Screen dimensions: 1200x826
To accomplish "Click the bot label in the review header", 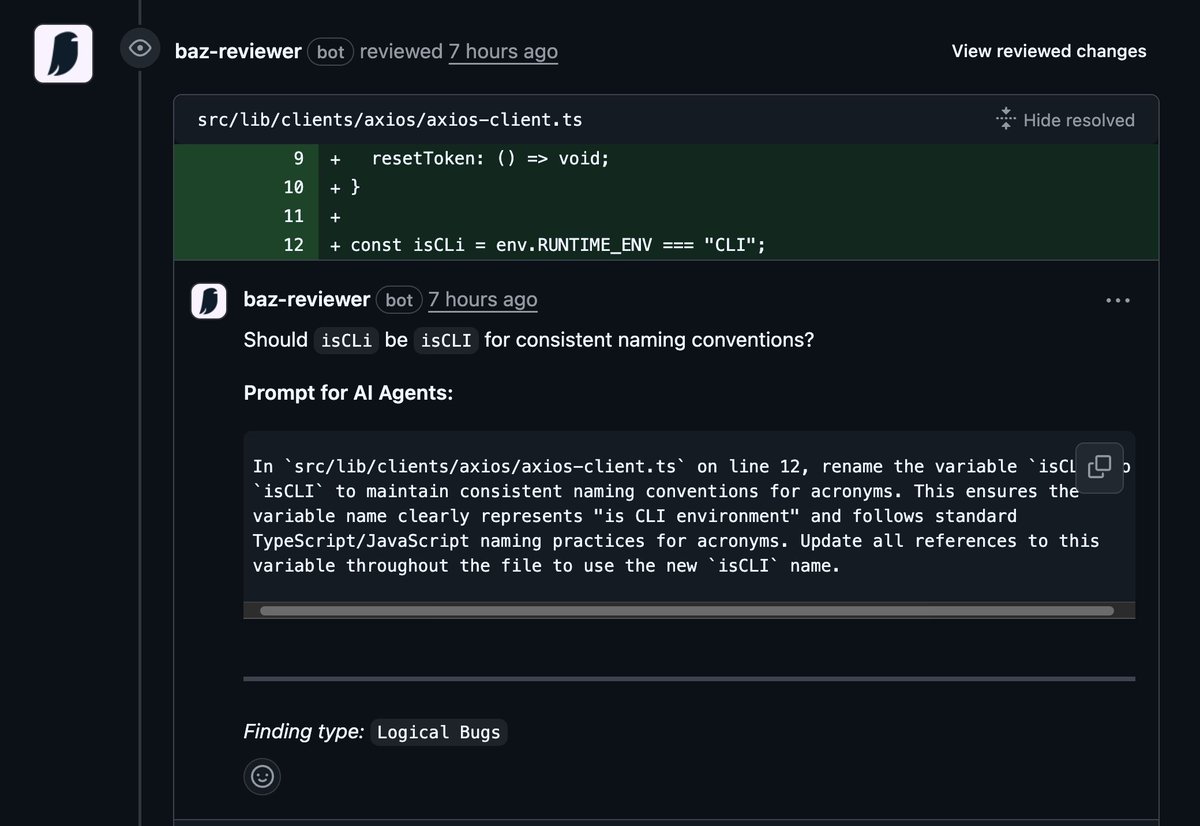I will tap(330, 51).
